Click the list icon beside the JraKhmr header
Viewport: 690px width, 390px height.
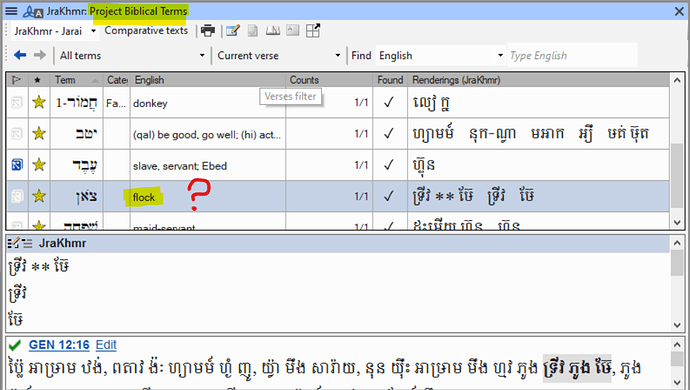27,243
